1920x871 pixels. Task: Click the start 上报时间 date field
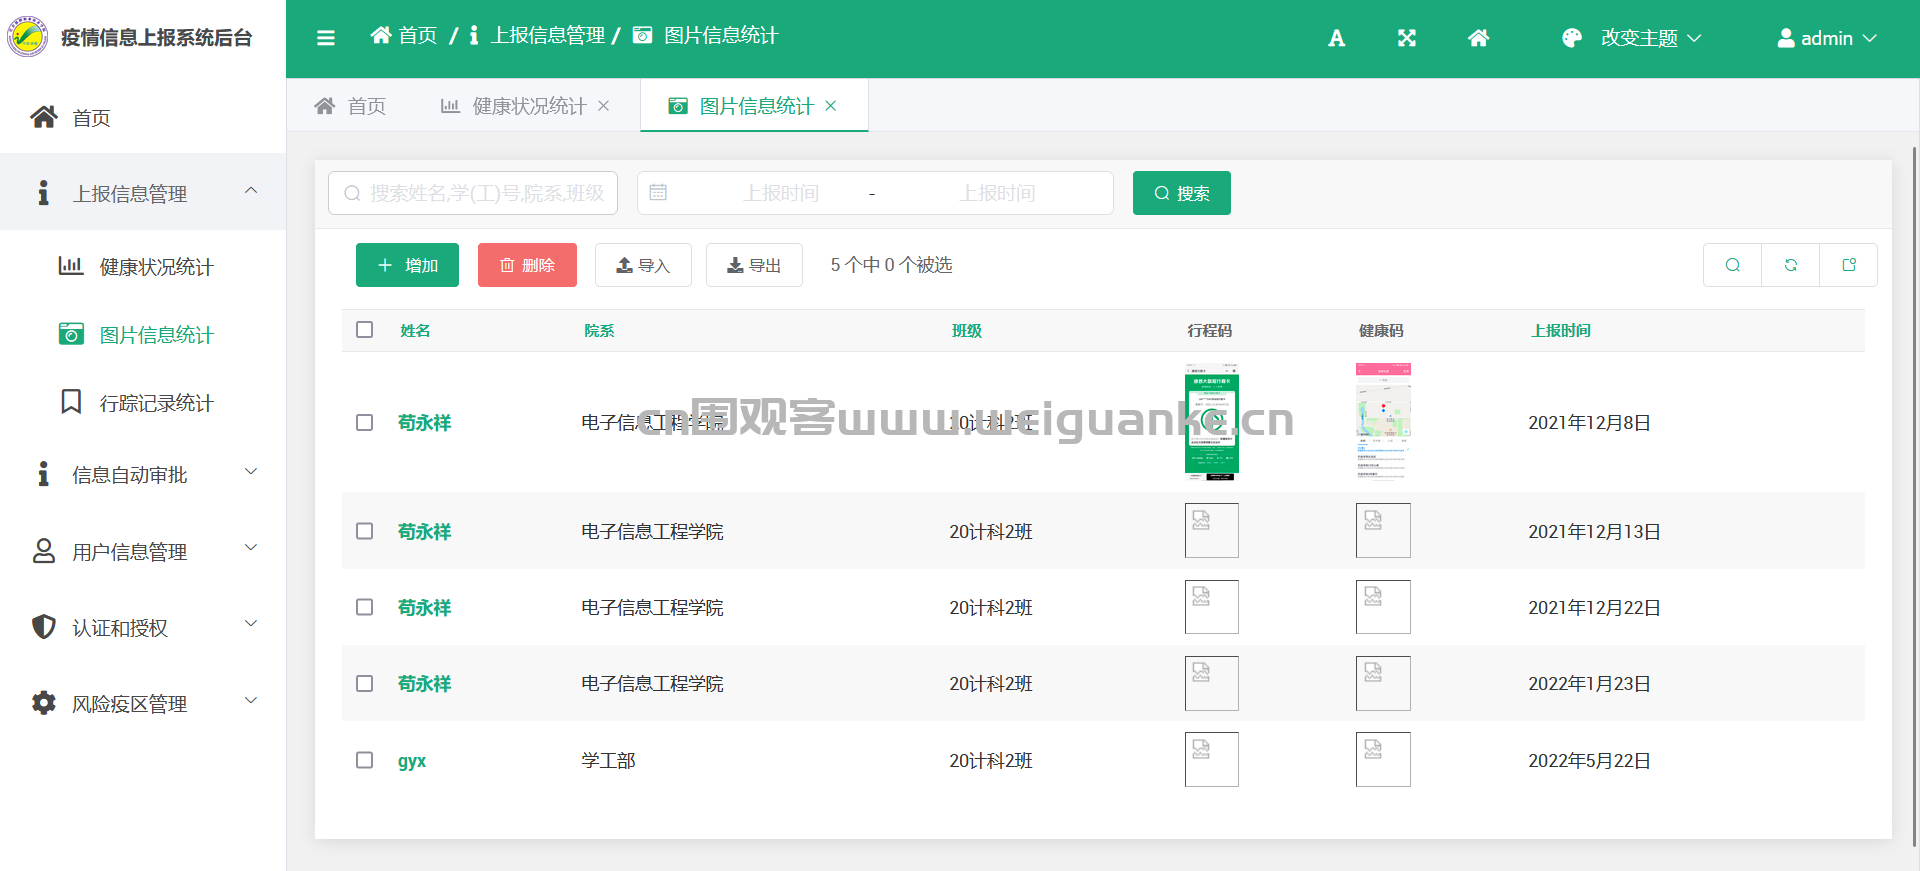tap(780, 193)
